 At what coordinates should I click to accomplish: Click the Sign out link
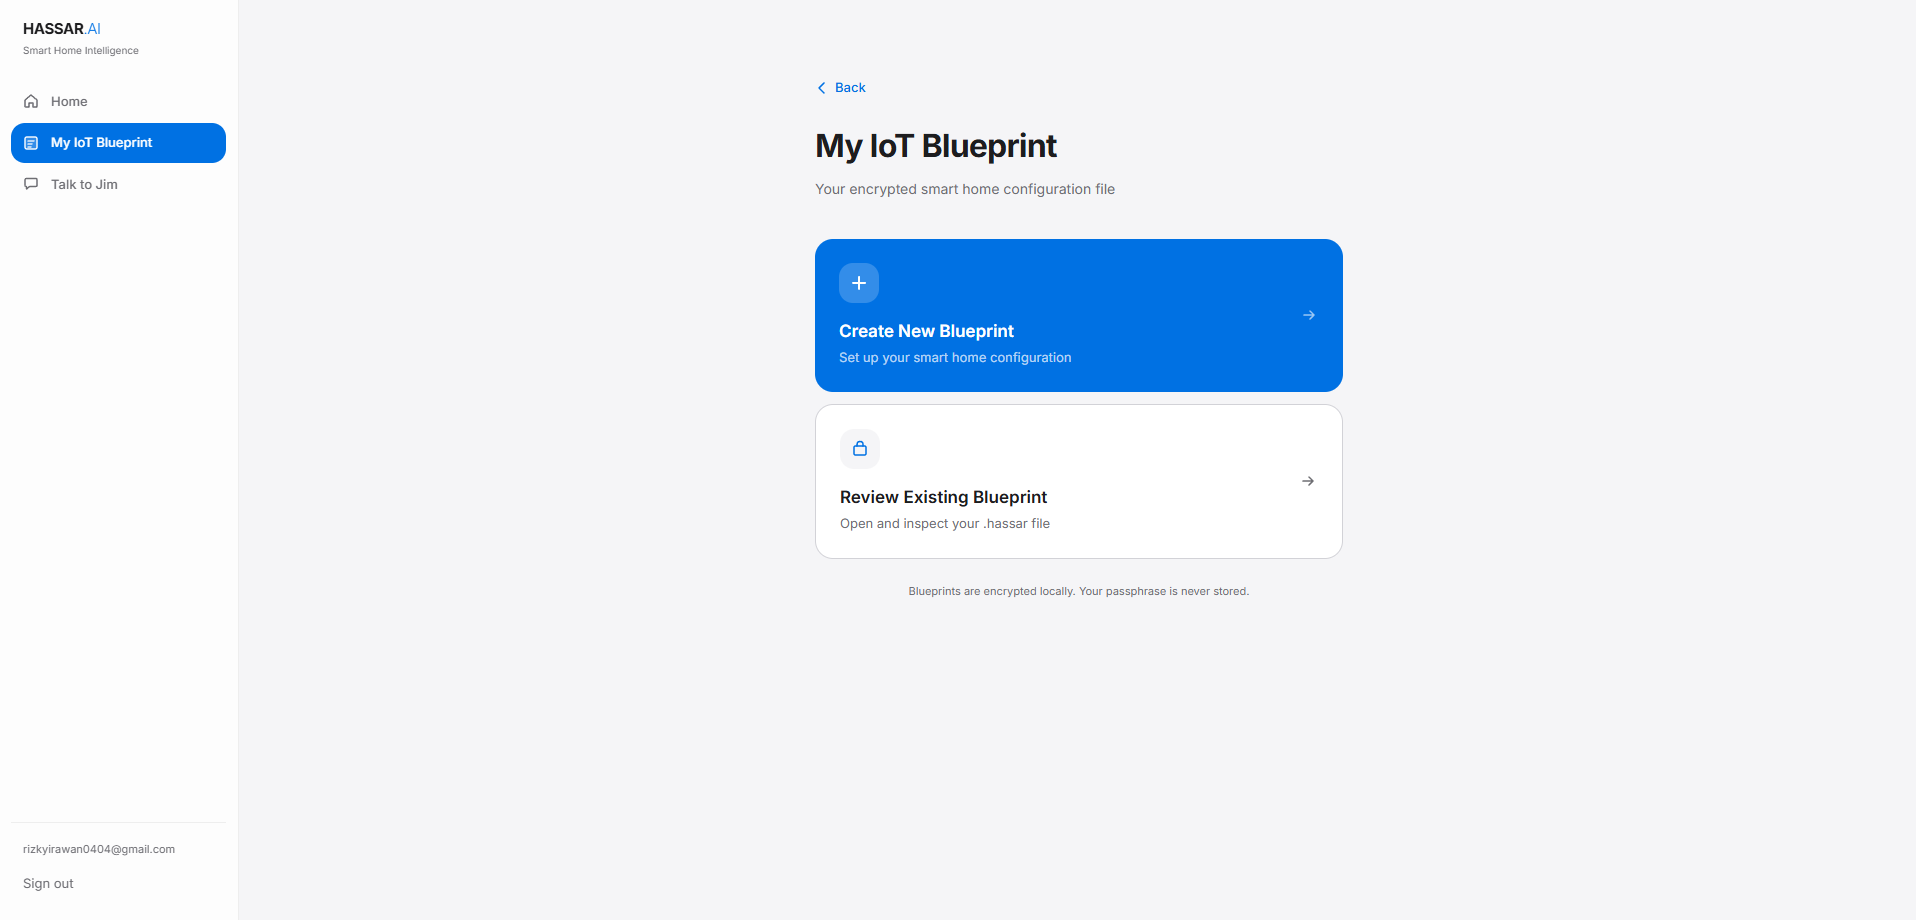48,884
